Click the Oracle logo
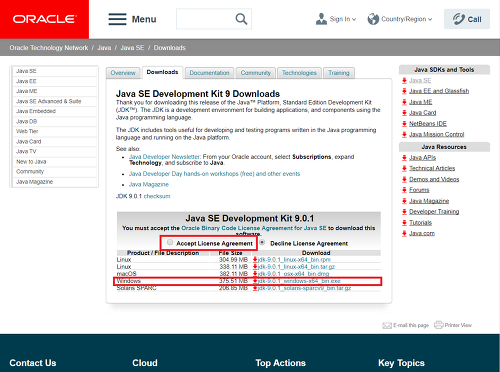The width and height of the screenshot is (500, 372). (x=44, y=19)
